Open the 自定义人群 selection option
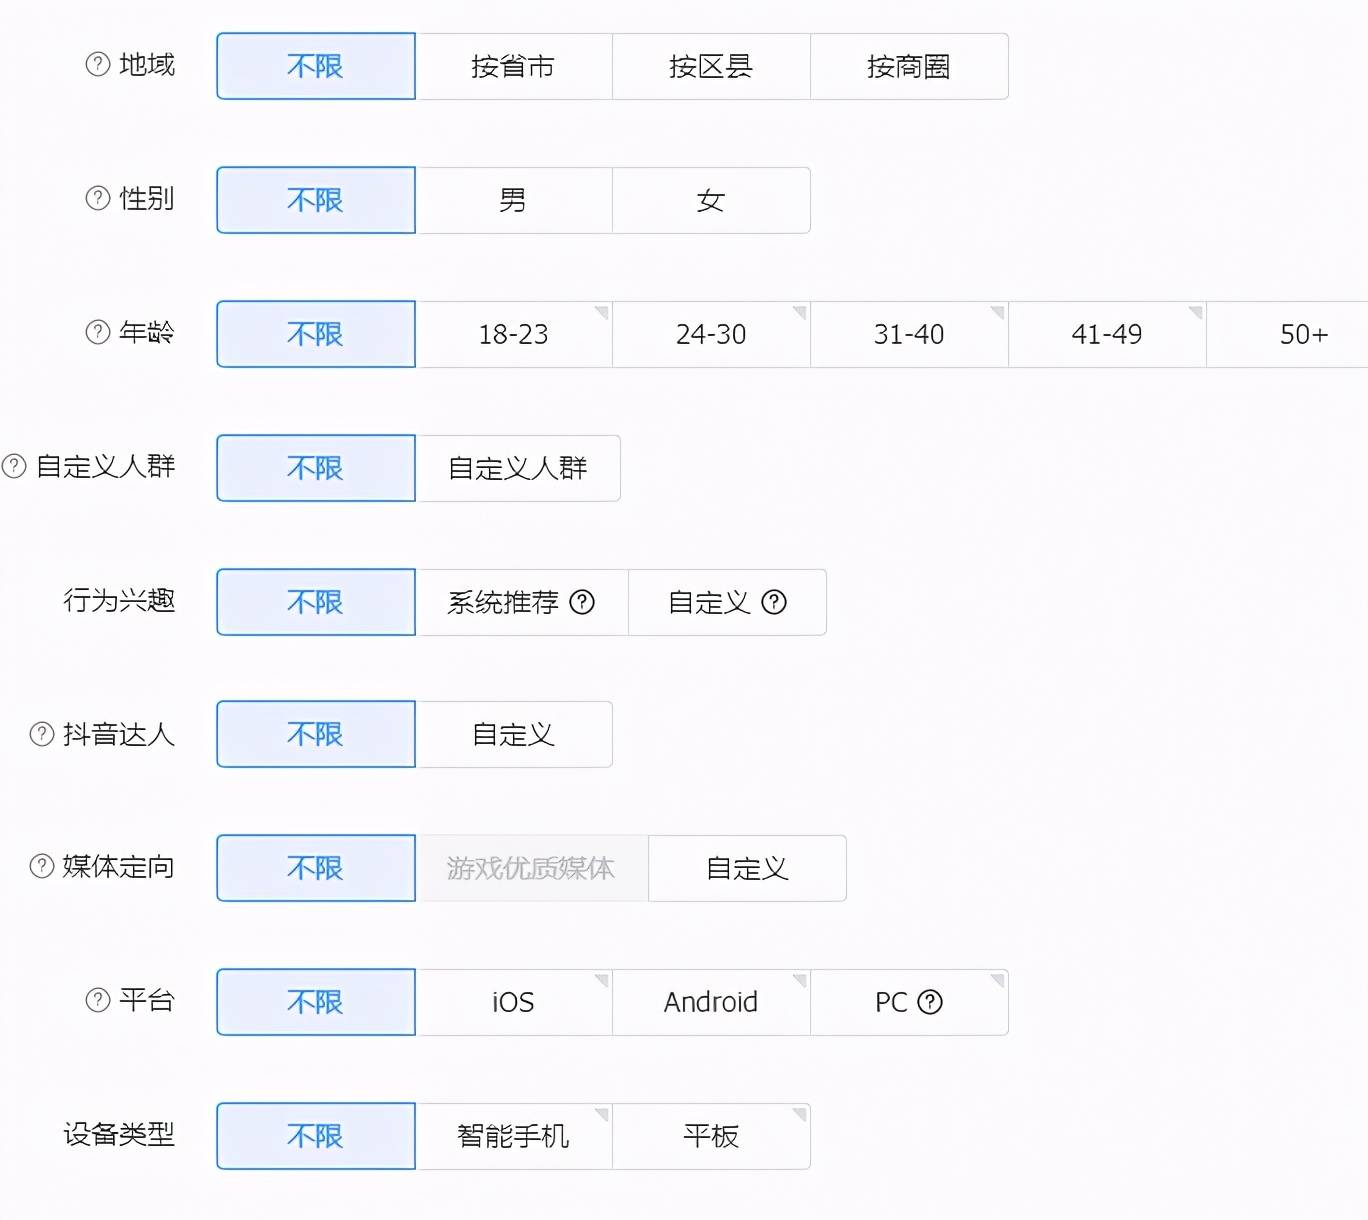 [x=518, y=468]
